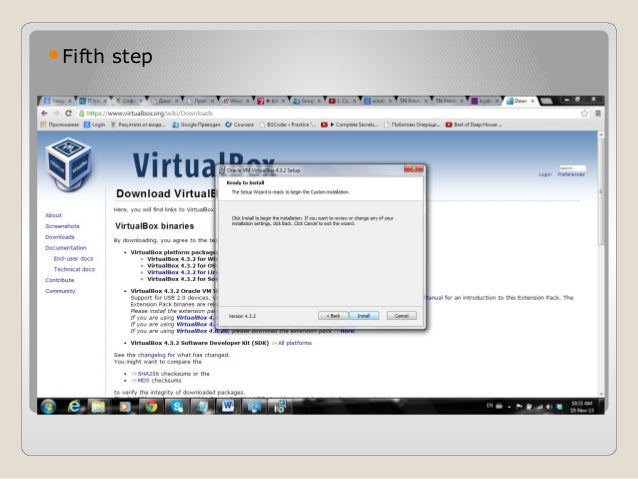Viewport: 638px width, 479px height.
Task: Switch to Google Chrome on the taskbar
Action: [x=151, y=407]
